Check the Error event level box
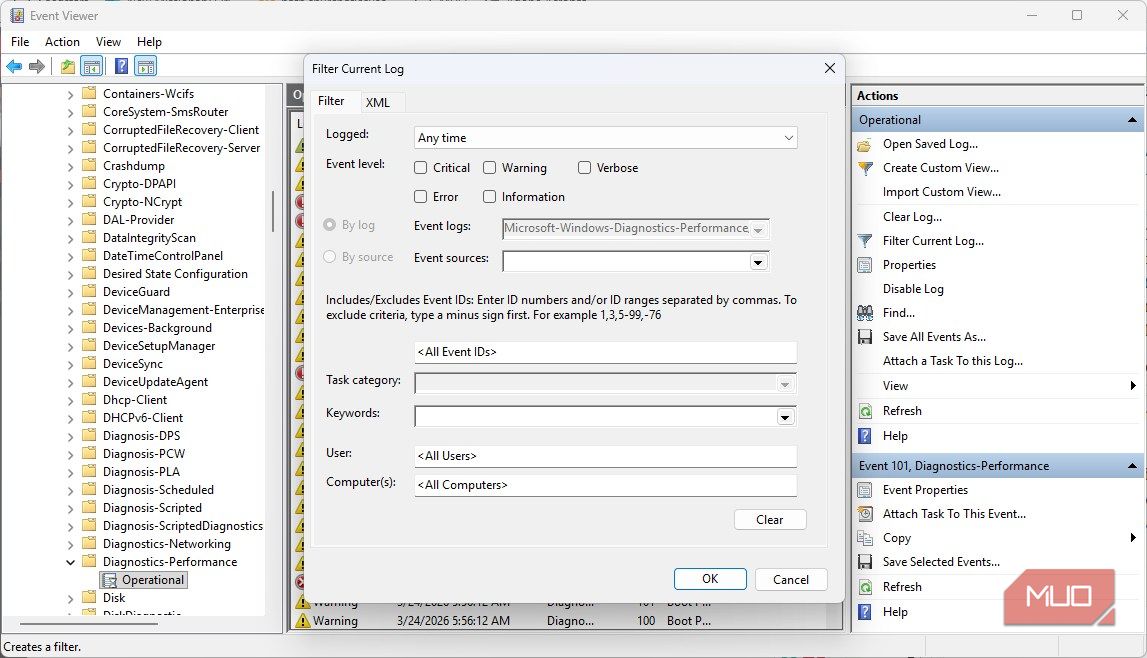The height and width of the screenshot is (658, 1147). (x=421, y=197)
